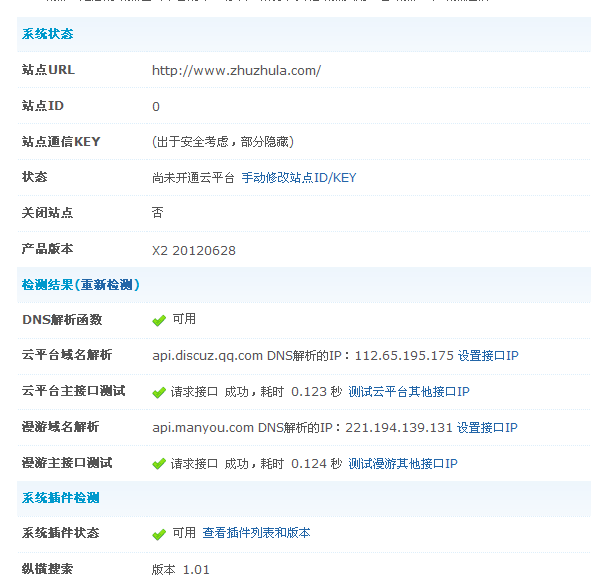Click green checkmark next to DNS解析函数

click(159, 320)
